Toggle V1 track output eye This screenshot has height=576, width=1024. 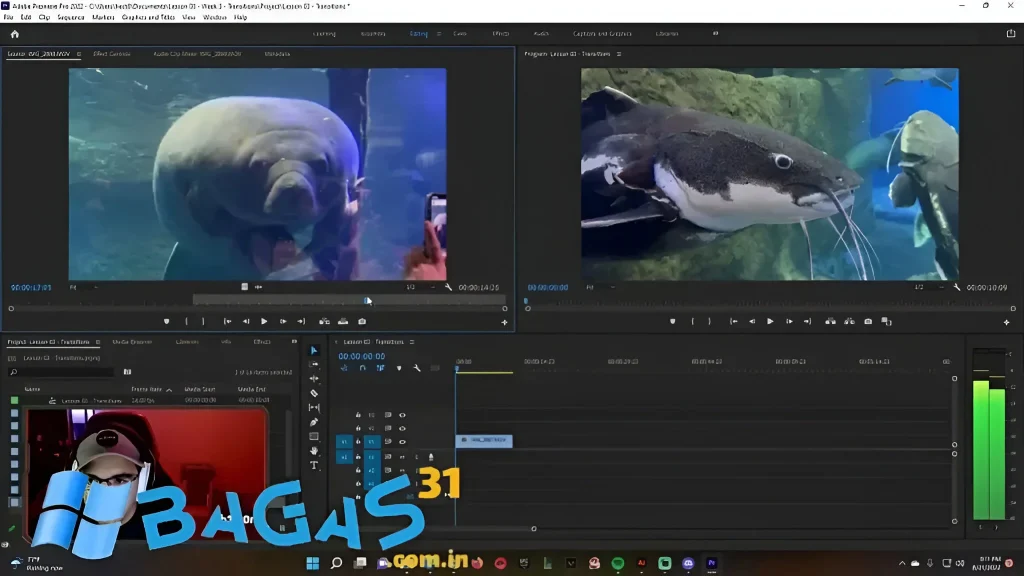tap(402, 441)
